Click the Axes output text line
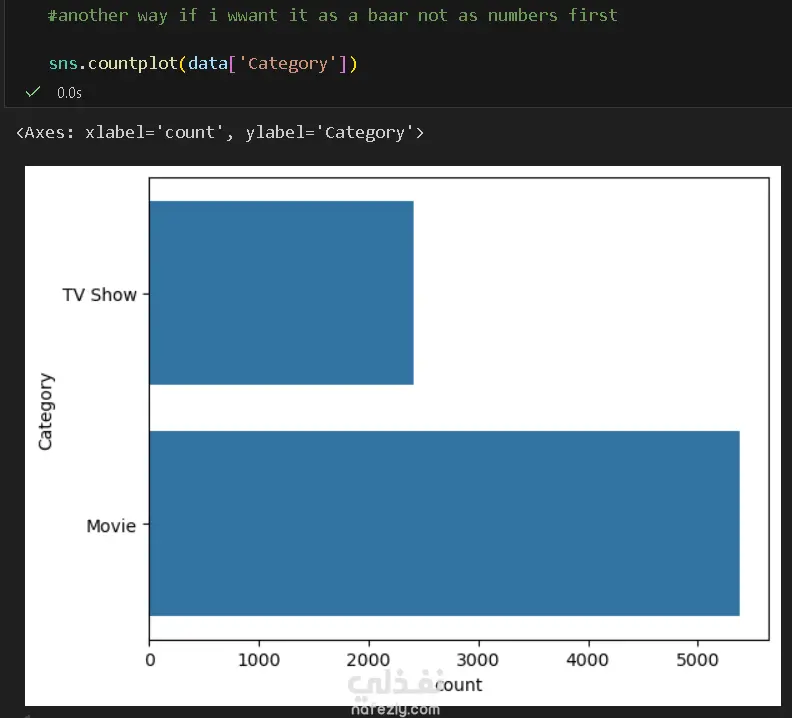This screenshot has height=718, width=792. pyautogui.click(x=220, y=132)
